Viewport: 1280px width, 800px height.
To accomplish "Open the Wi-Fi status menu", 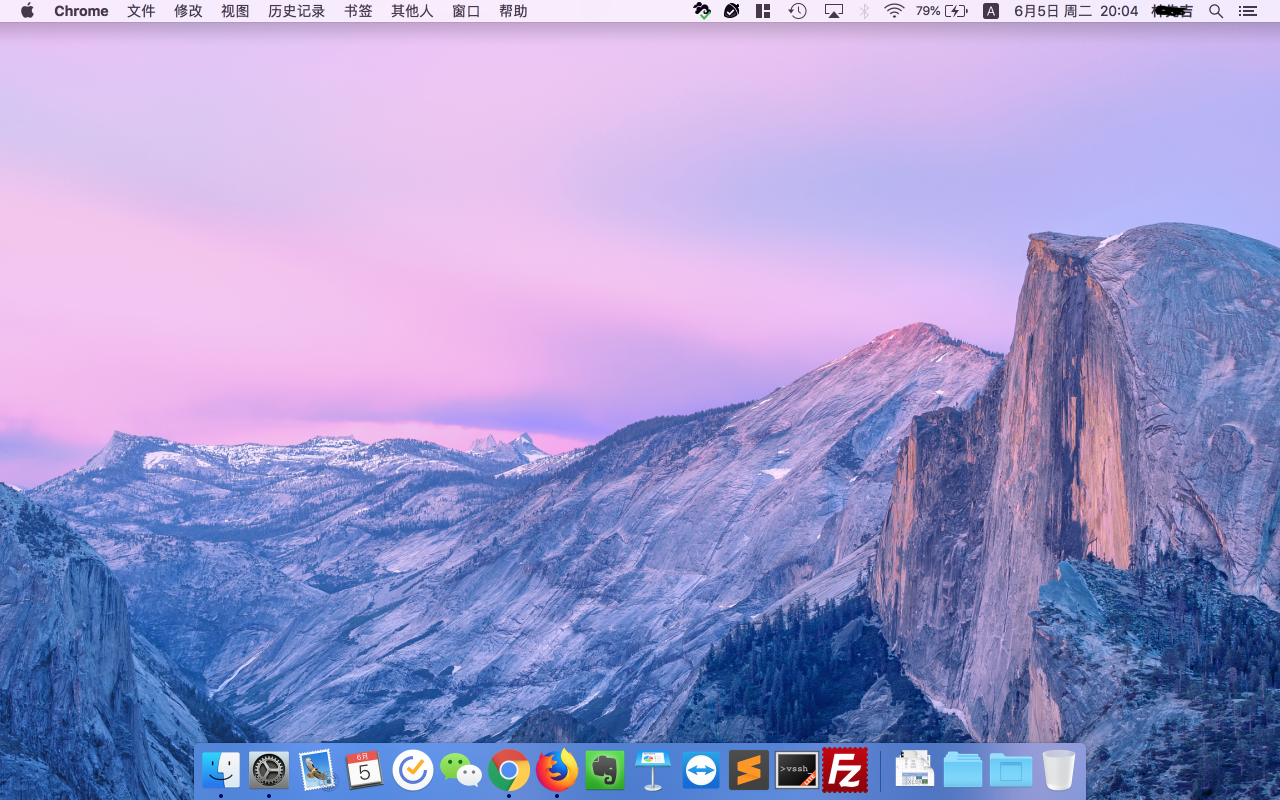I will point(894,11).
